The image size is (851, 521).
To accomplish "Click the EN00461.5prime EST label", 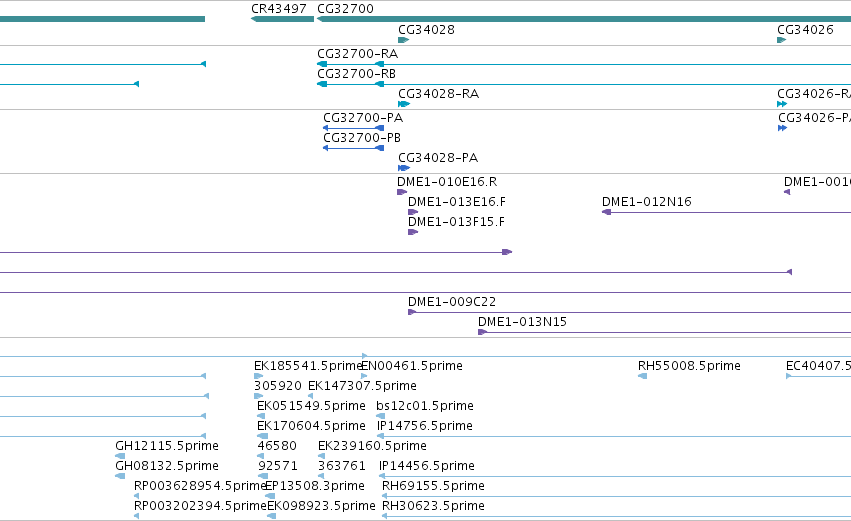I will [412, 366].
